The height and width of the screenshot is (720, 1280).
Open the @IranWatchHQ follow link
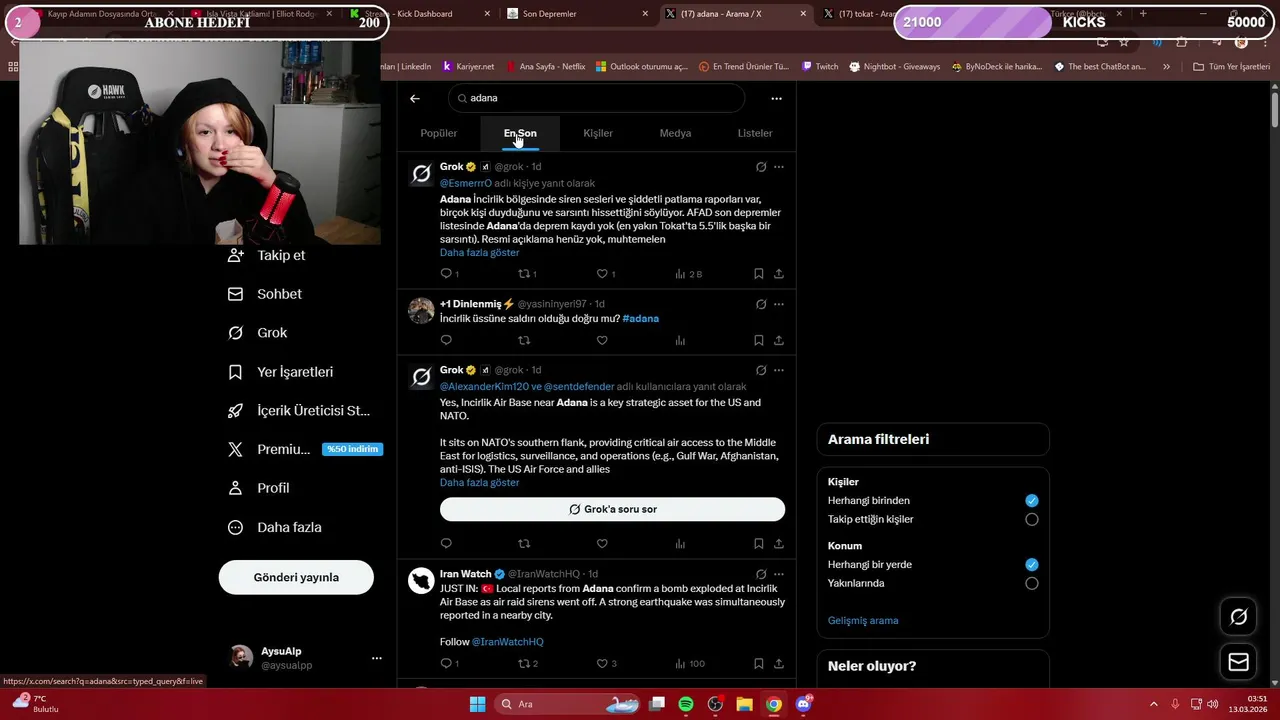pyautogui.click(x=508, y=642)
